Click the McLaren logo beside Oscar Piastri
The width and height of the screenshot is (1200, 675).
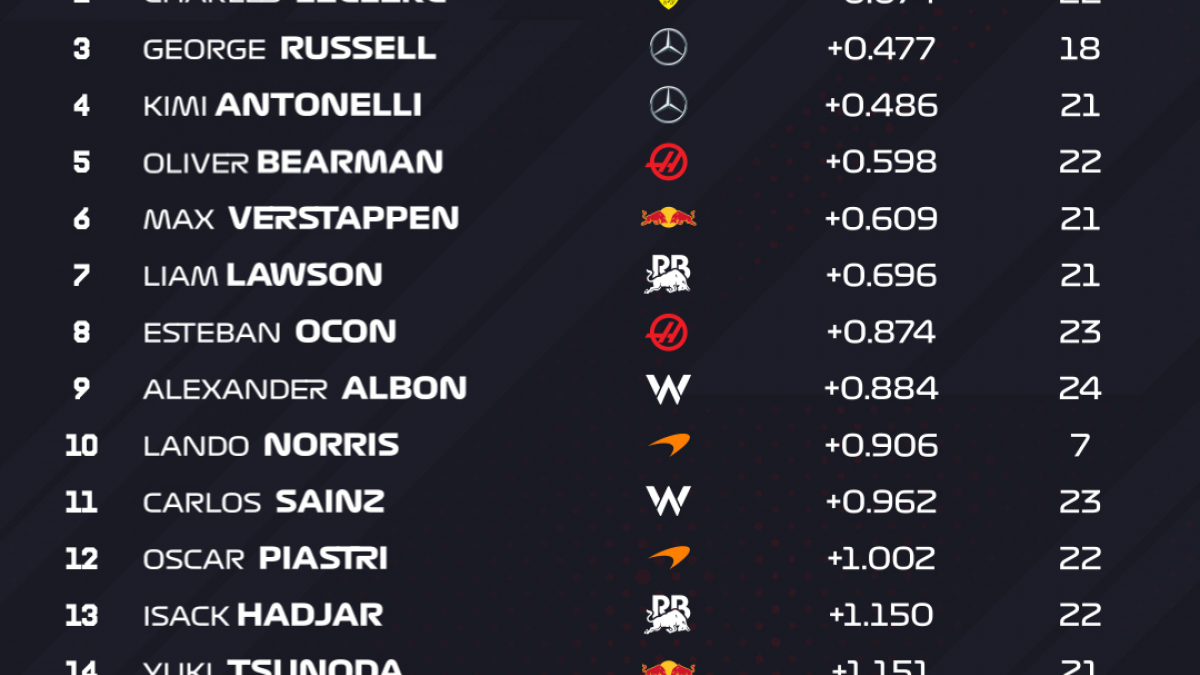(668, 558)
